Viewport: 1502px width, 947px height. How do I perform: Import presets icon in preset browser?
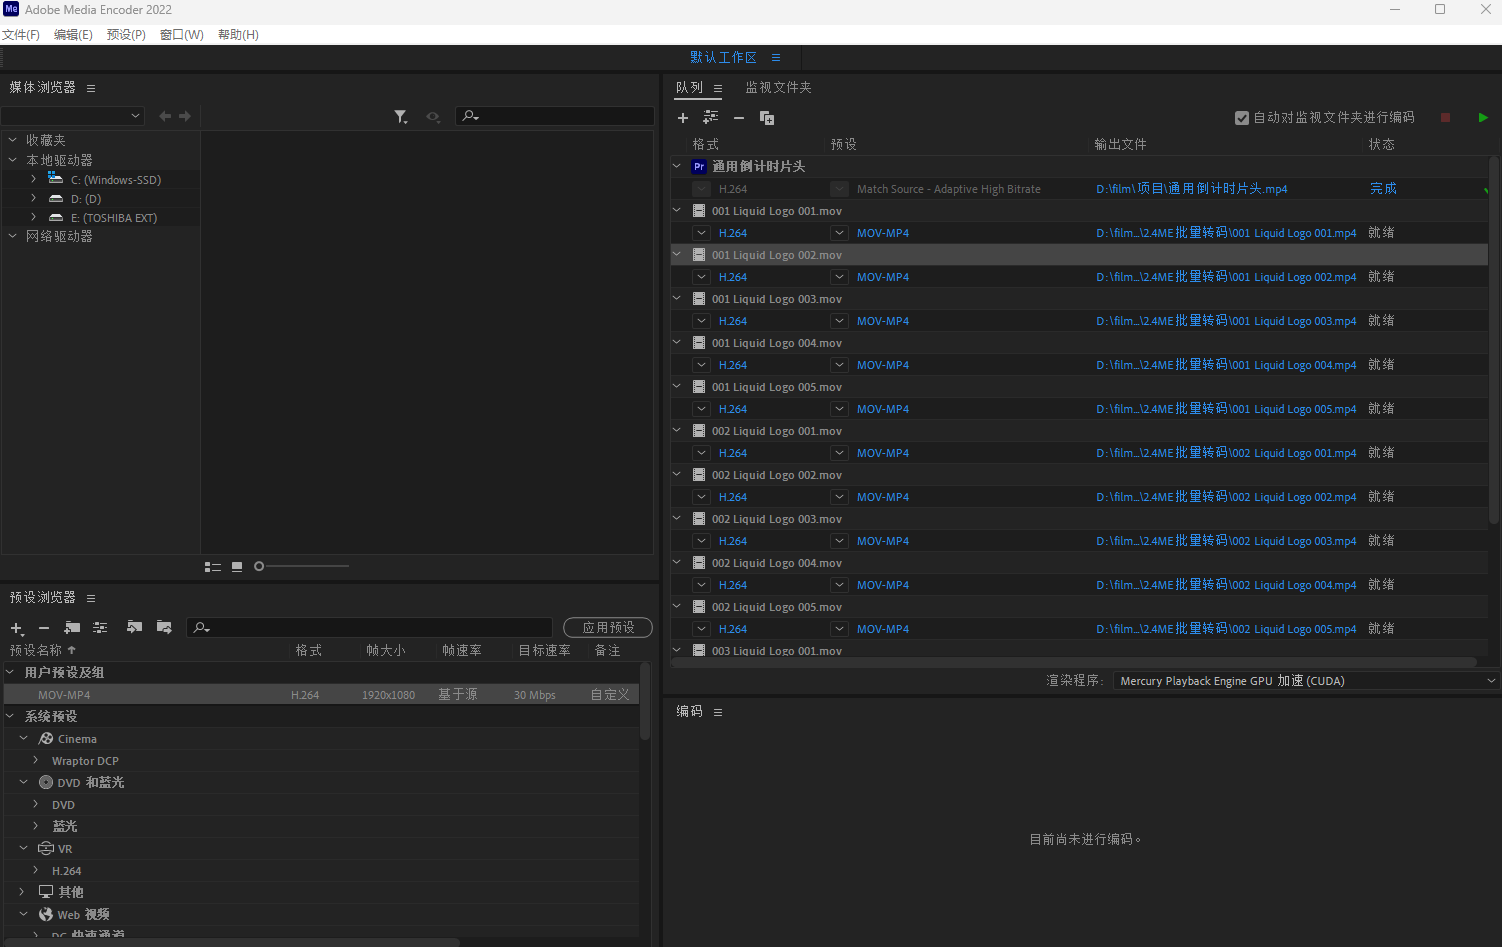click(x=134, y=627)
